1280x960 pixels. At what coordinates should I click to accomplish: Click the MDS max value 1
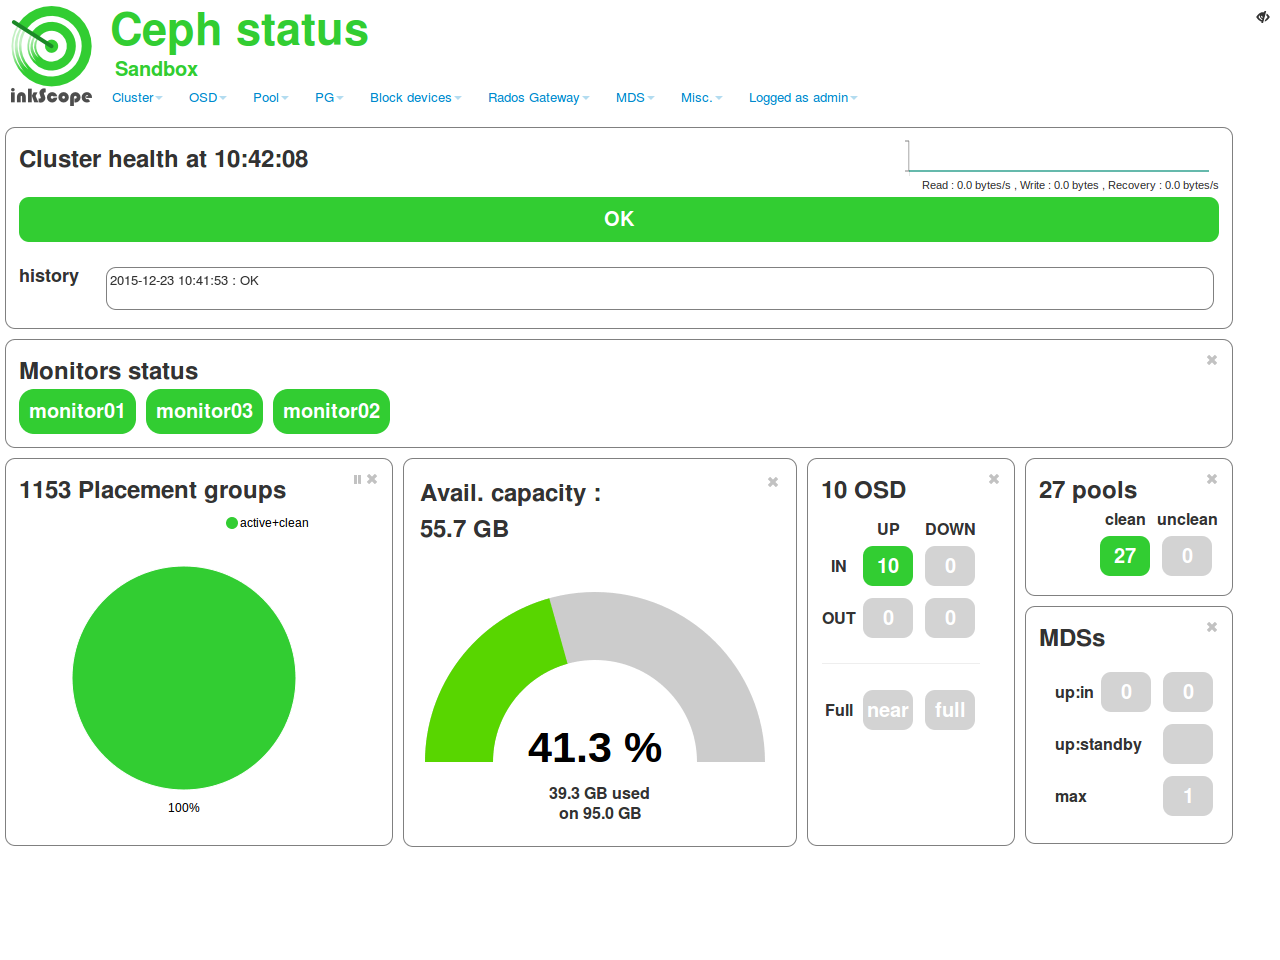(1188, 796)
